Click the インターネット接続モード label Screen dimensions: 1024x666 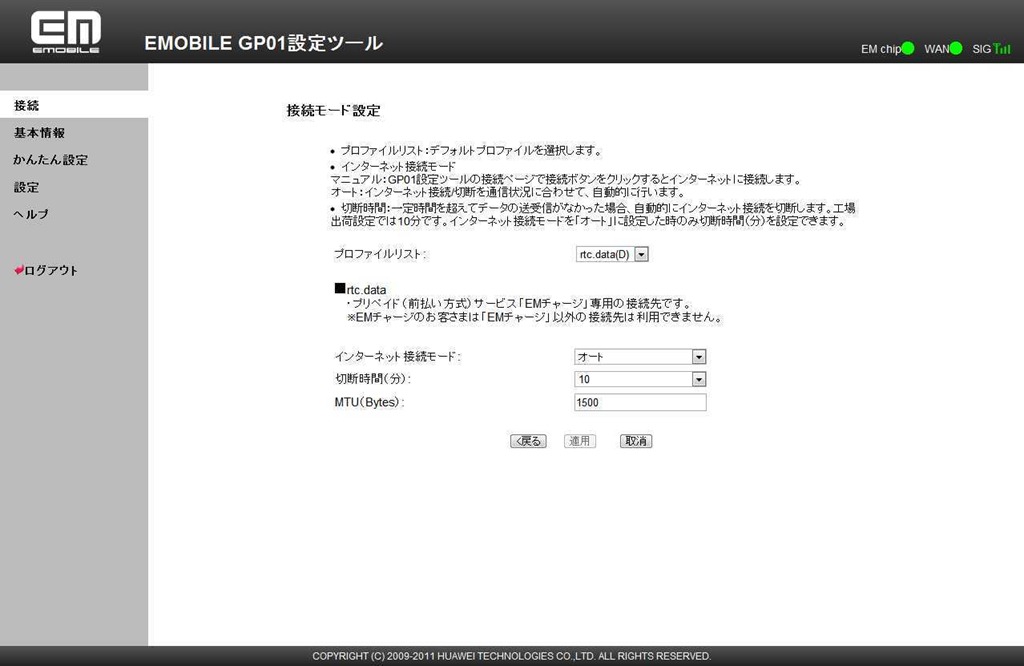[x=397, y=357]
